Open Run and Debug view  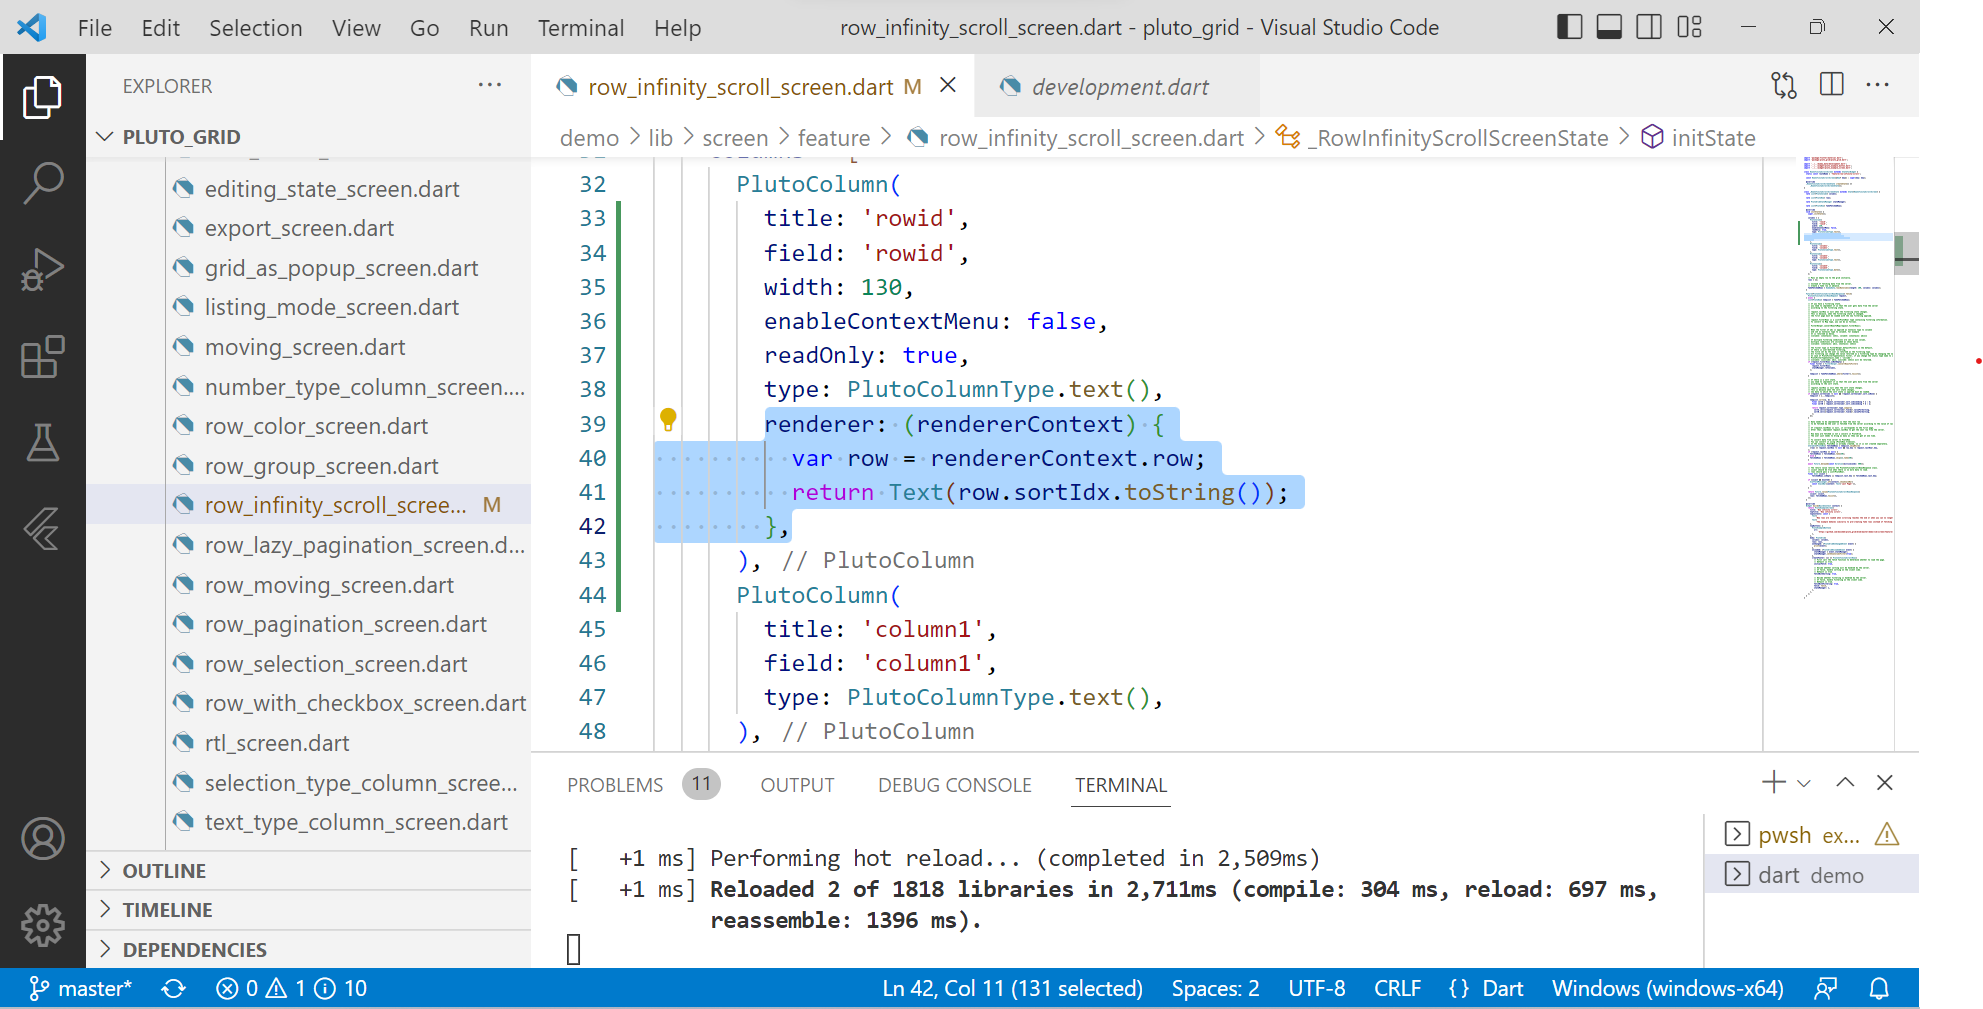click(42, 270)
